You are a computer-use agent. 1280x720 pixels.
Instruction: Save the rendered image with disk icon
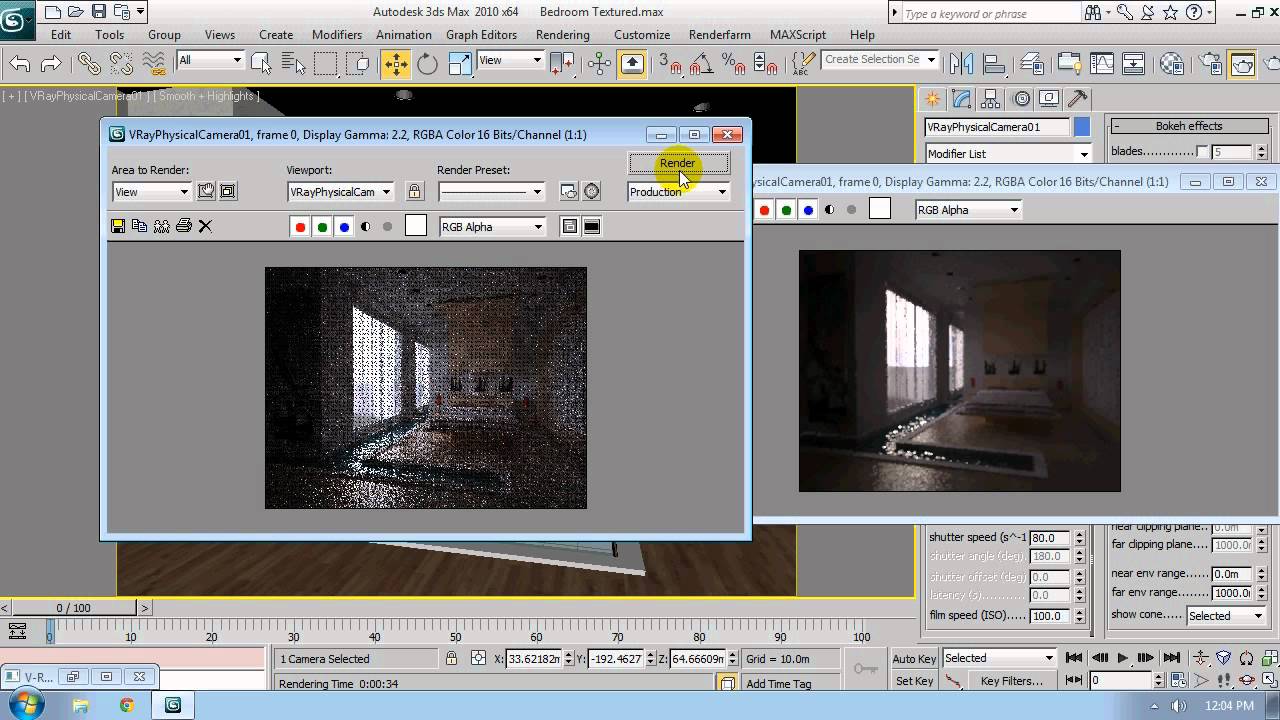point(118,226)
